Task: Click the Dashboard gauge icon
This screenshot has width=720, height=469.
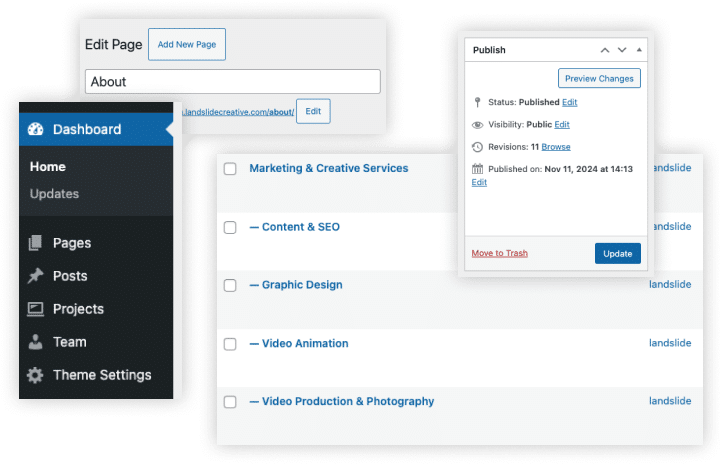Action: (x=36, y=129)
